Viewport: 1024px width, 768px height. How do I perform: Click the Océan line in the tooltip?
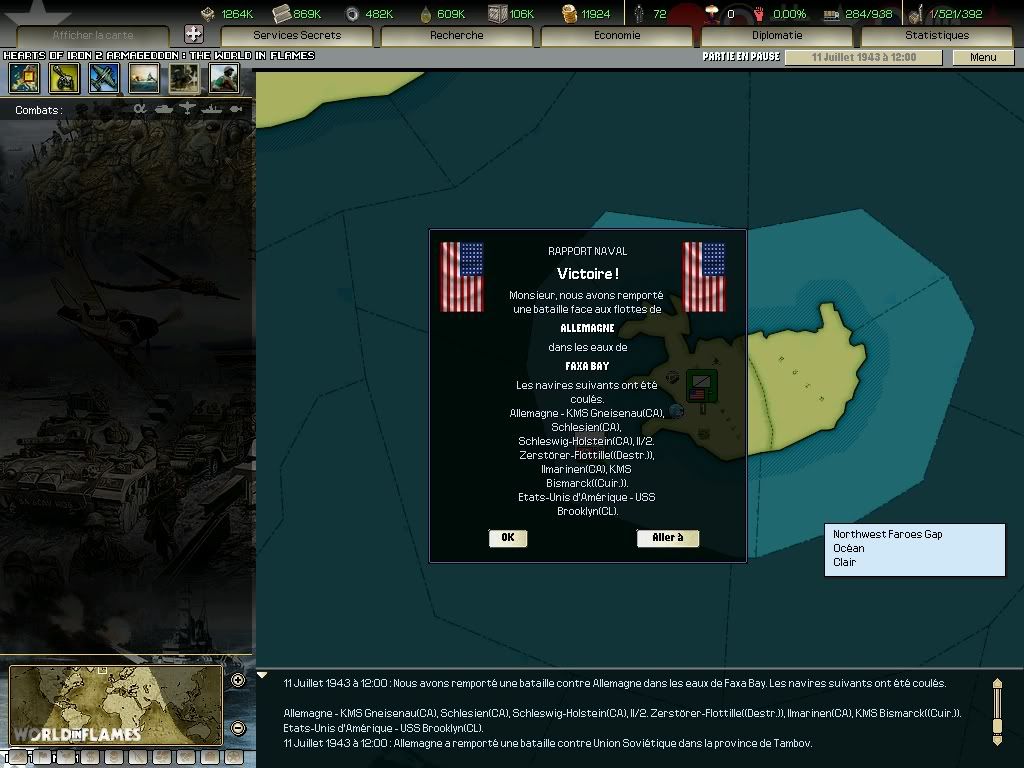pos(848,548)
